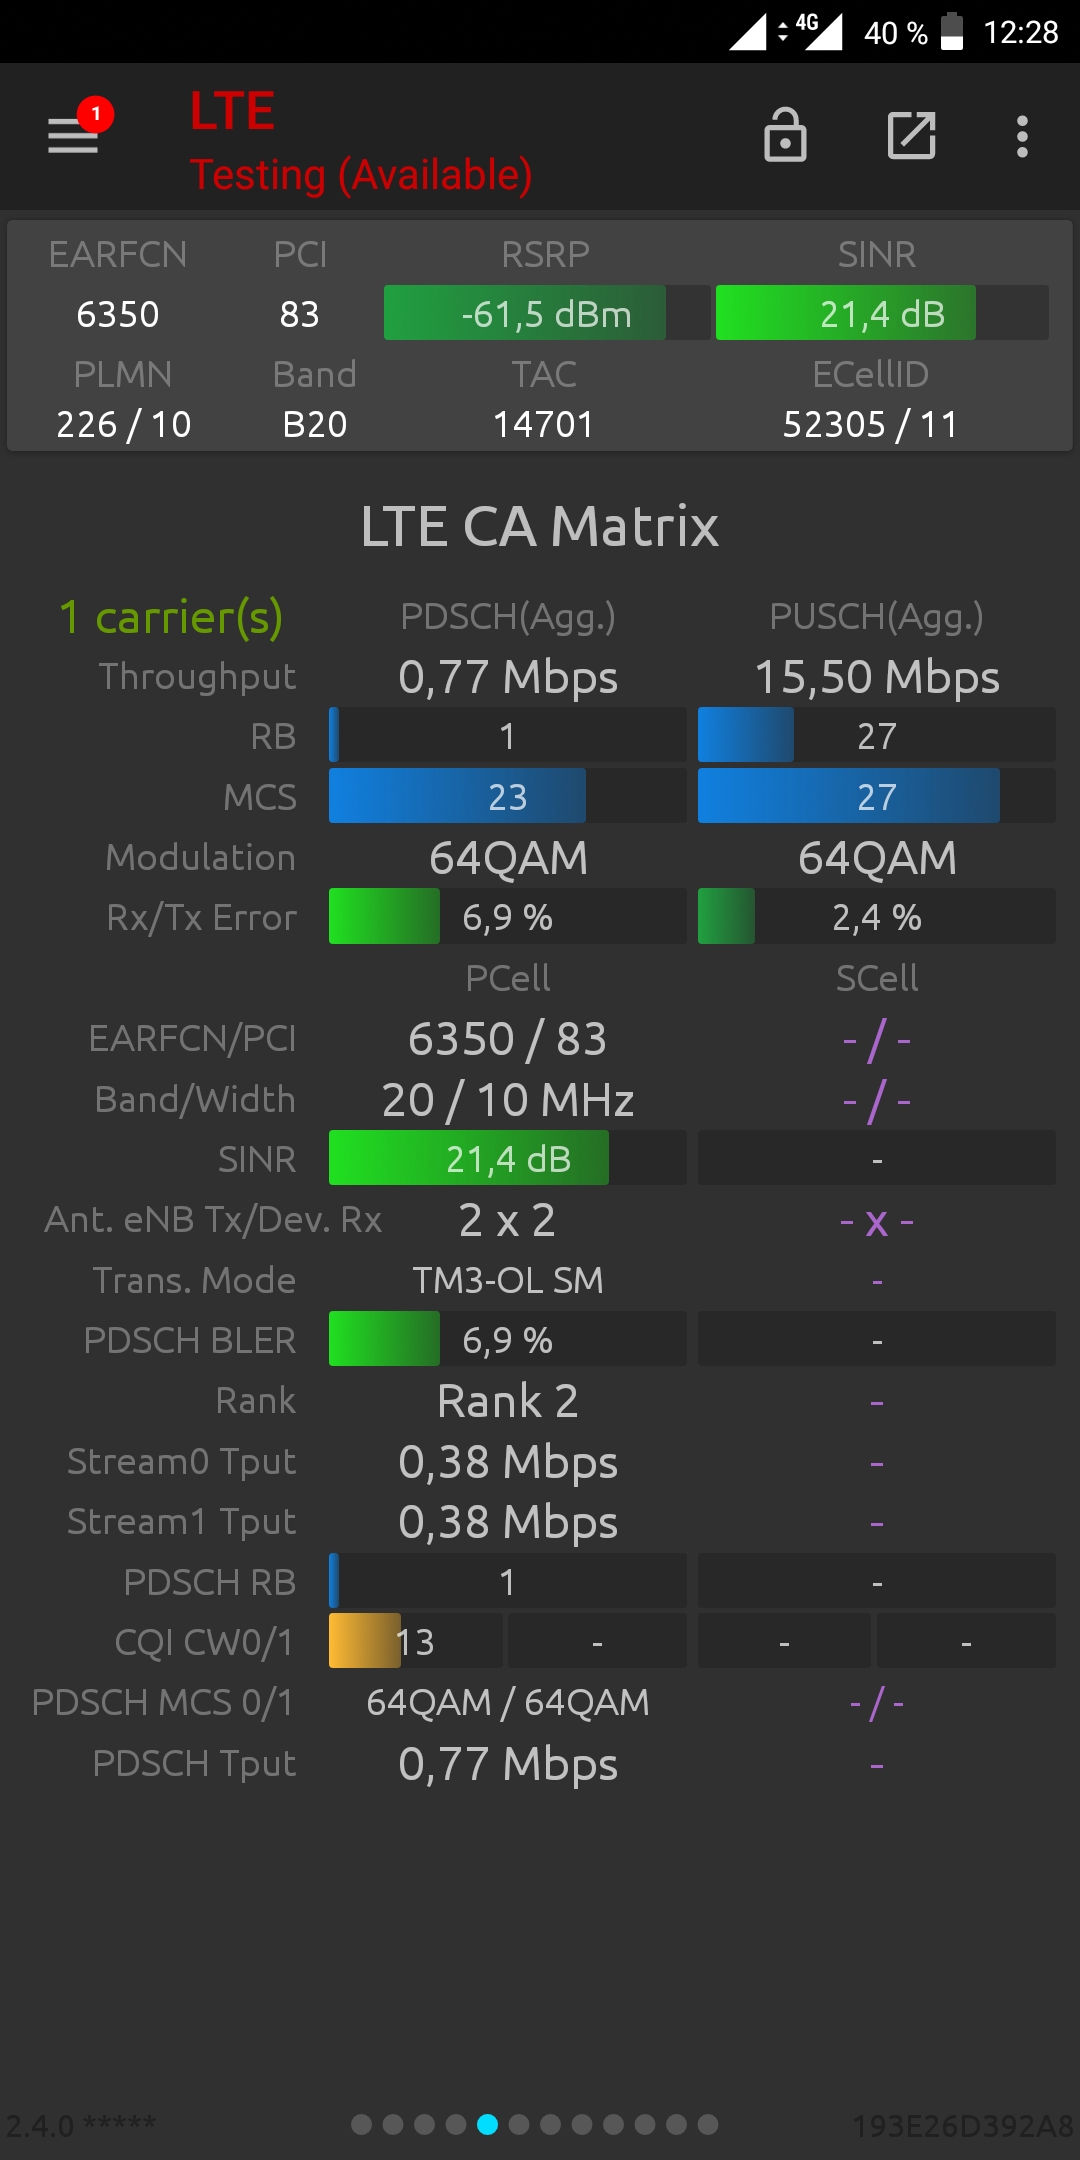Go to the first page indicator dot
This screenshot has height=2160, width=1080.
(x=362, y=2124)
